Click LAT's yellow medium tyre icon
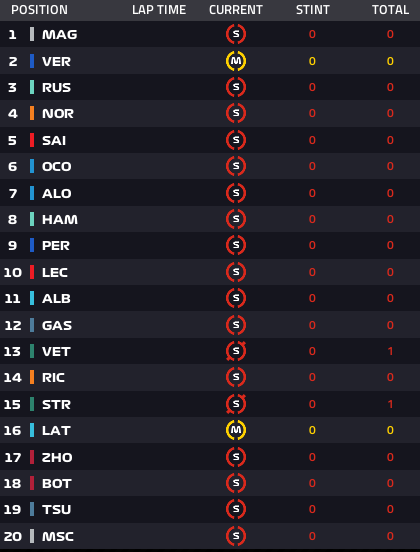The width and height of the screenshot is (420, 552). point(236,430)
